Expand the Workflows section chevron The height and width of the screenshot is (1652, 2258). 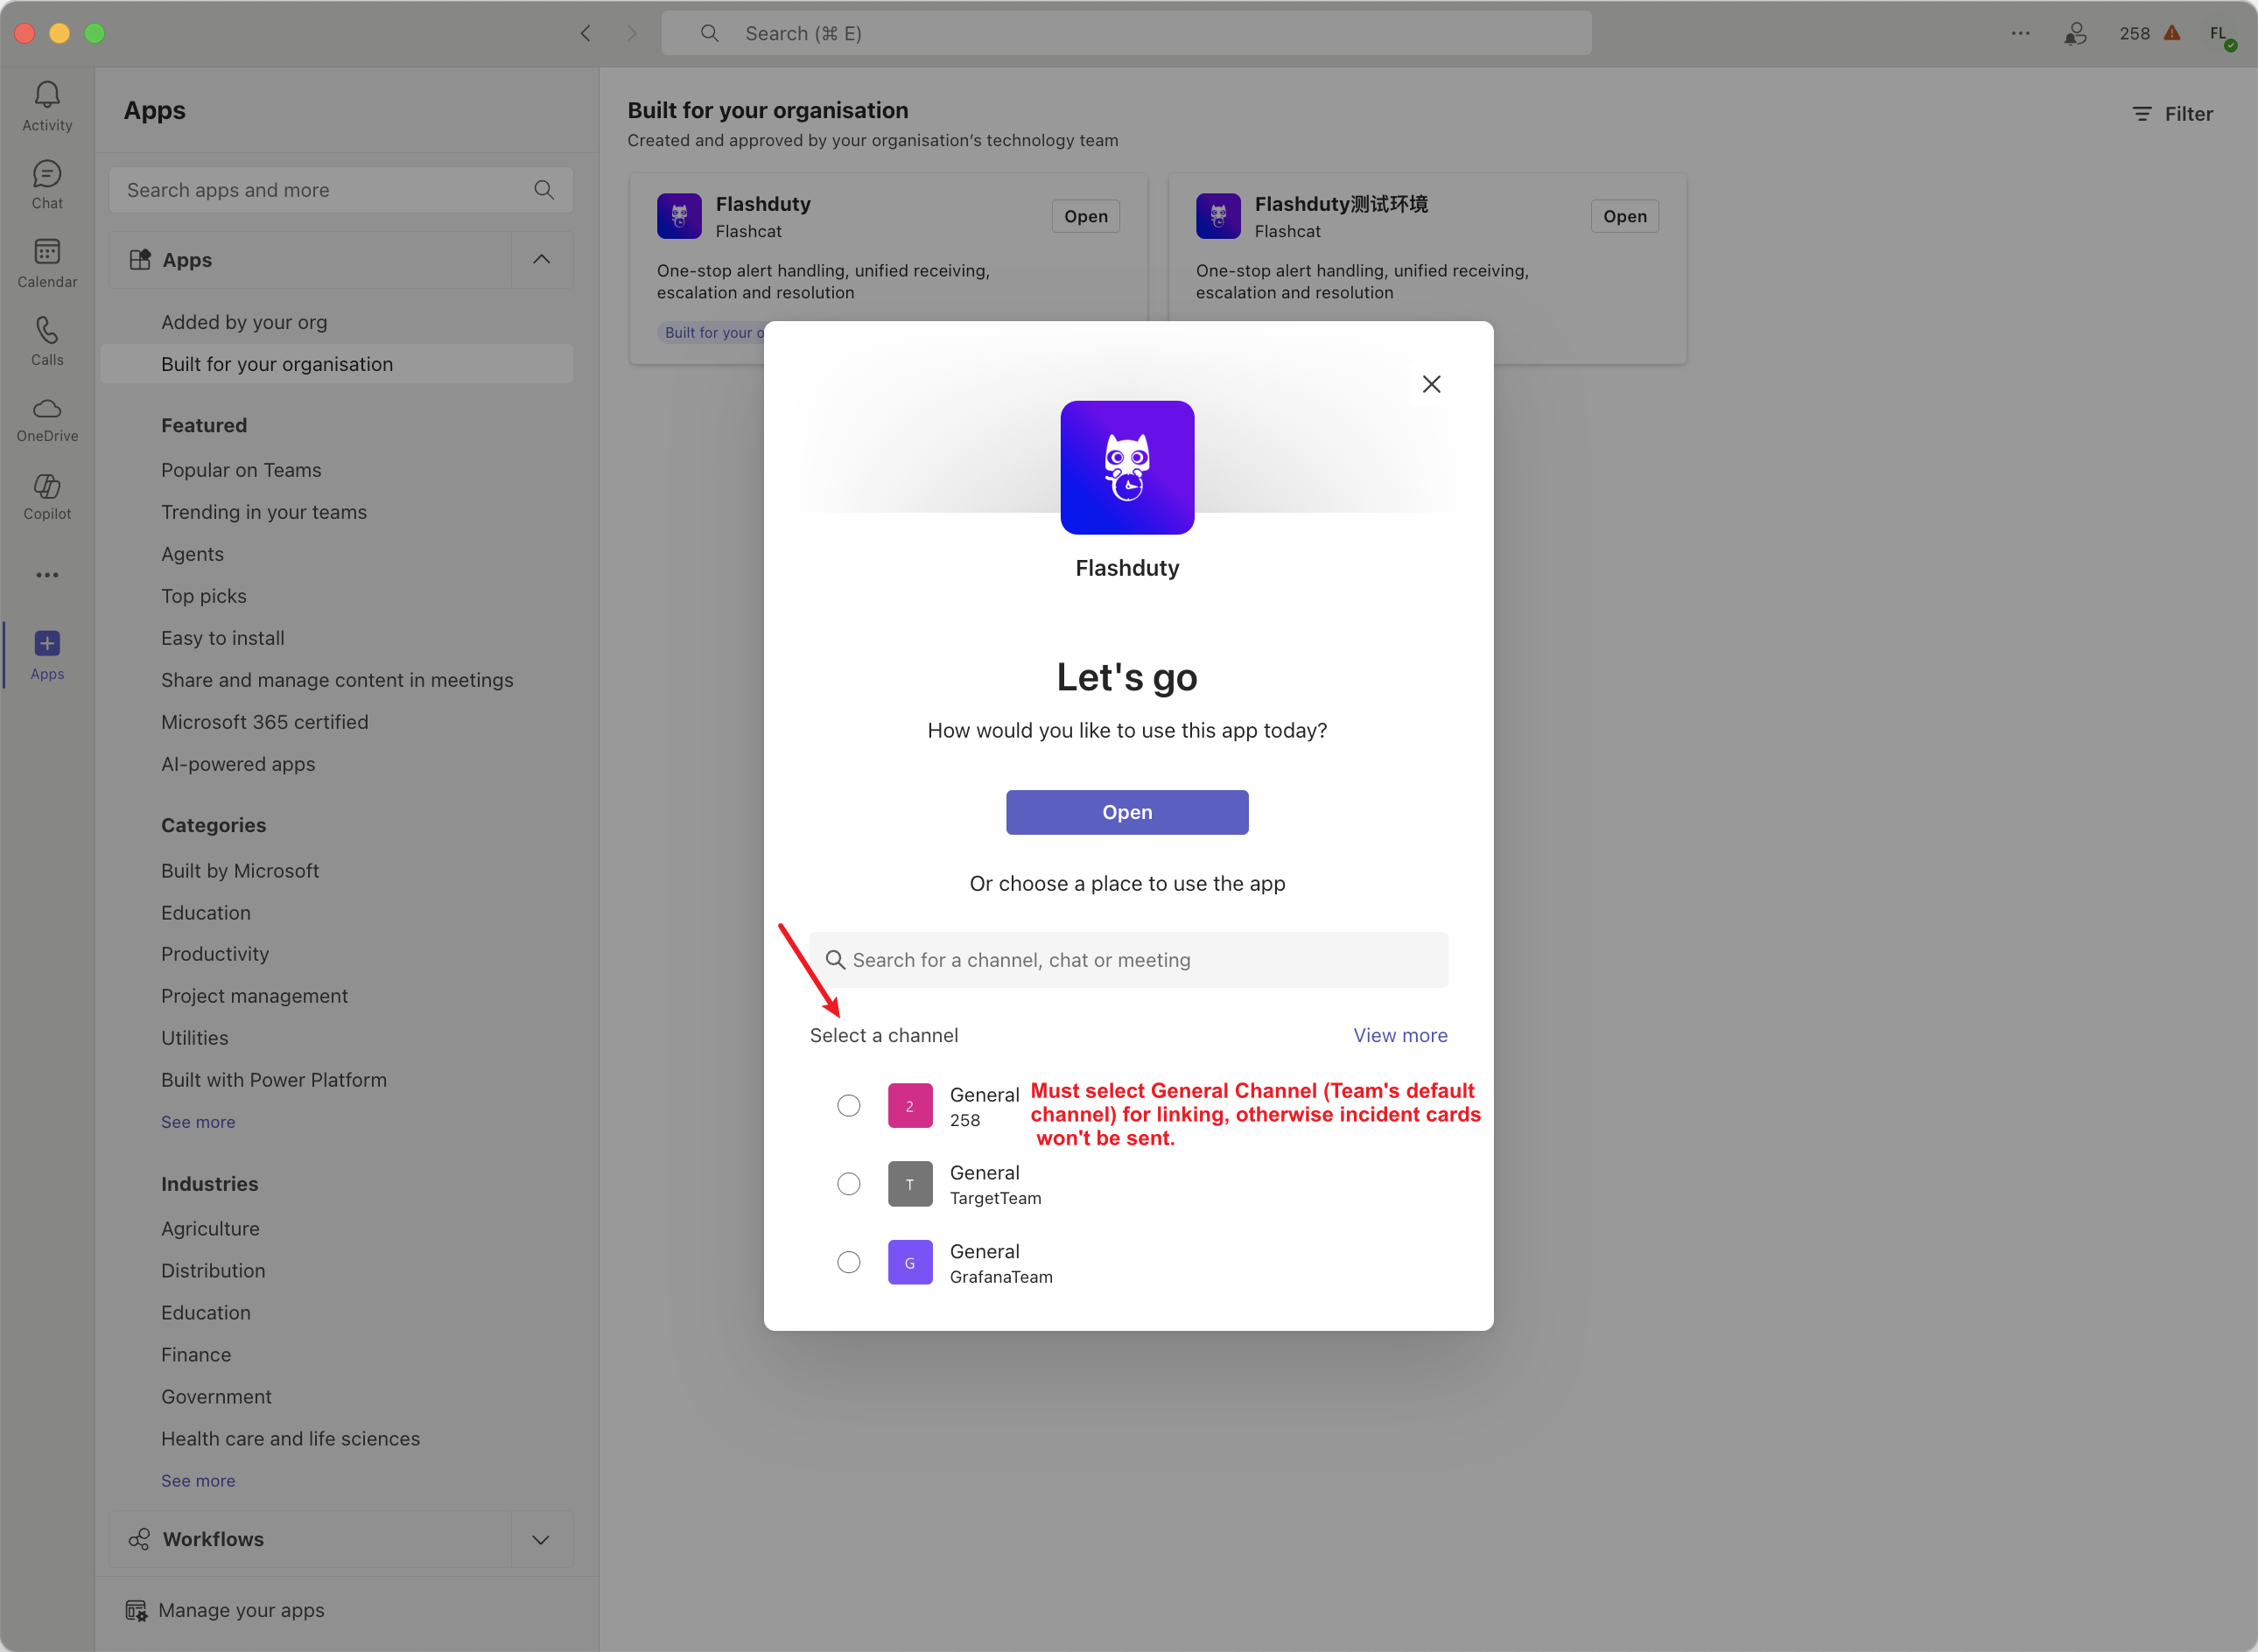tap(541, 1540)
